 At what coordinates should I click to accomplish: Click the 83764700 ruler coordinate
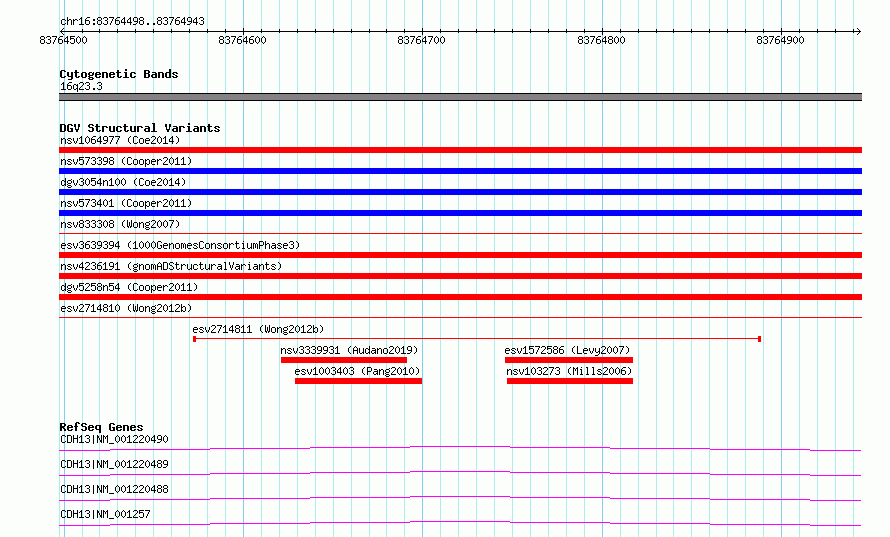click(x=422, y=40)
